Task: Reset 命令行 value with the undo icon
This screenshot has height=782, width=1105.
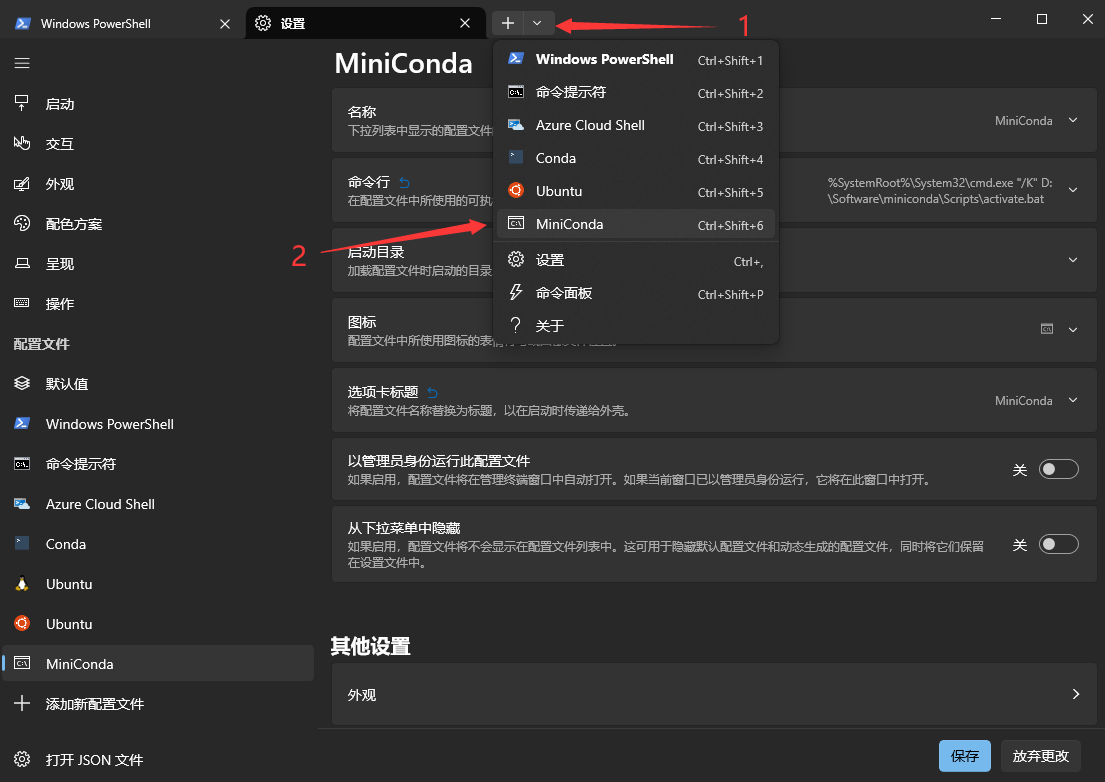Action: tap(405, 182)
